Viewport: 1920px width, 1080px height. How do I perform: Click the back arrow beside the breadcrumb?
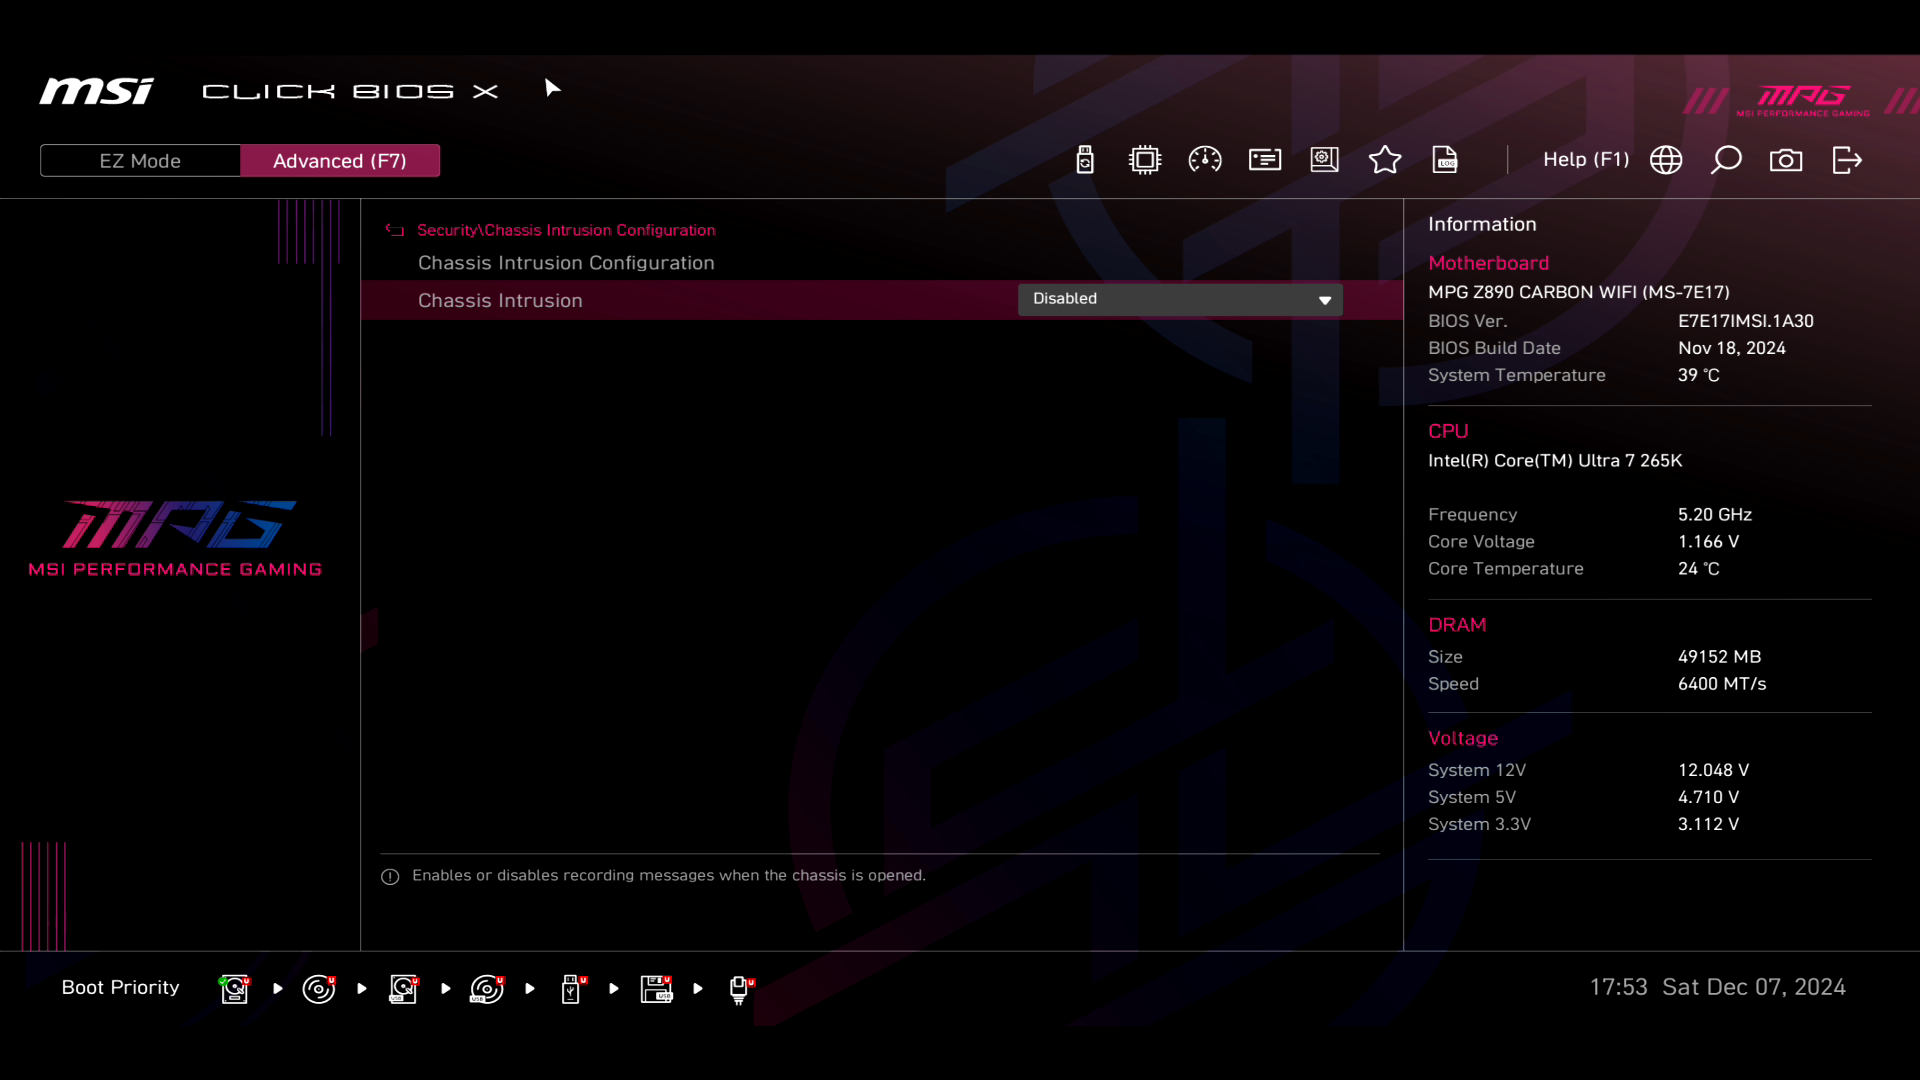[x=395, y=230]
